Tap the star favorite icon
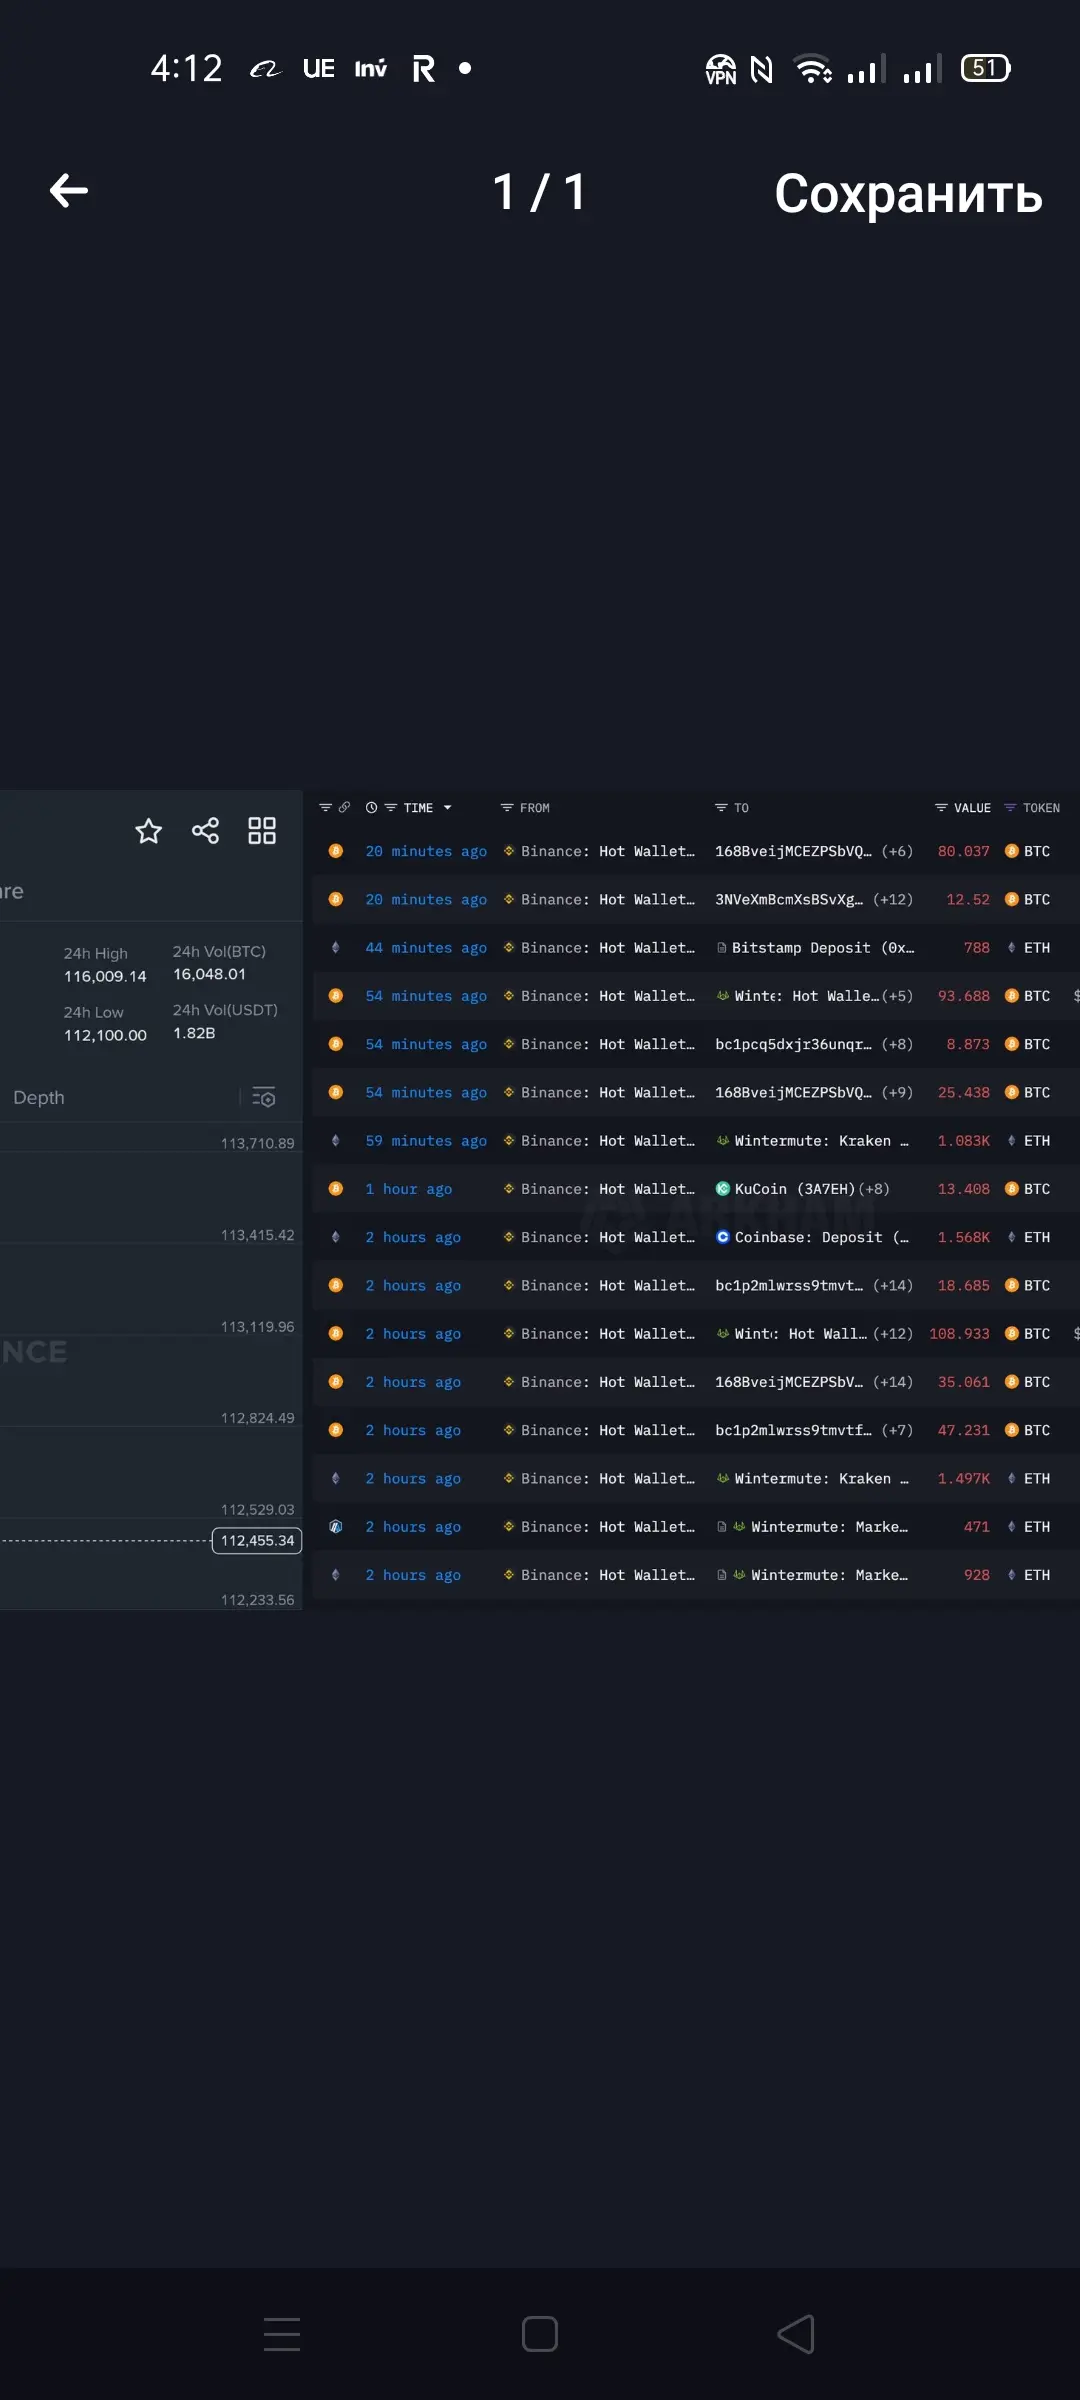The height and width of the screenshot is (2400, 1080). pyautogui.click(x=148, y=831)
